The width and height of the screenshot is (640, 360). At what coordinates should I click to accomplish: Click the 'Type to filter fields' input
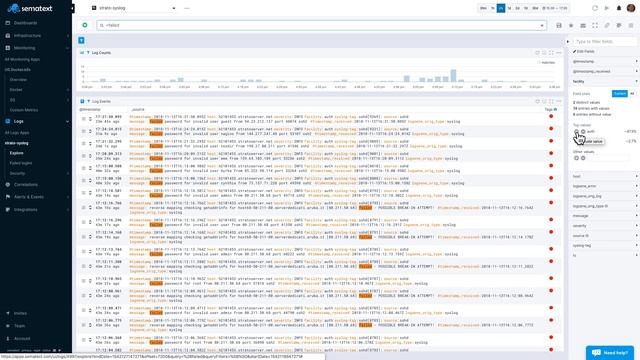click(605, 42)
